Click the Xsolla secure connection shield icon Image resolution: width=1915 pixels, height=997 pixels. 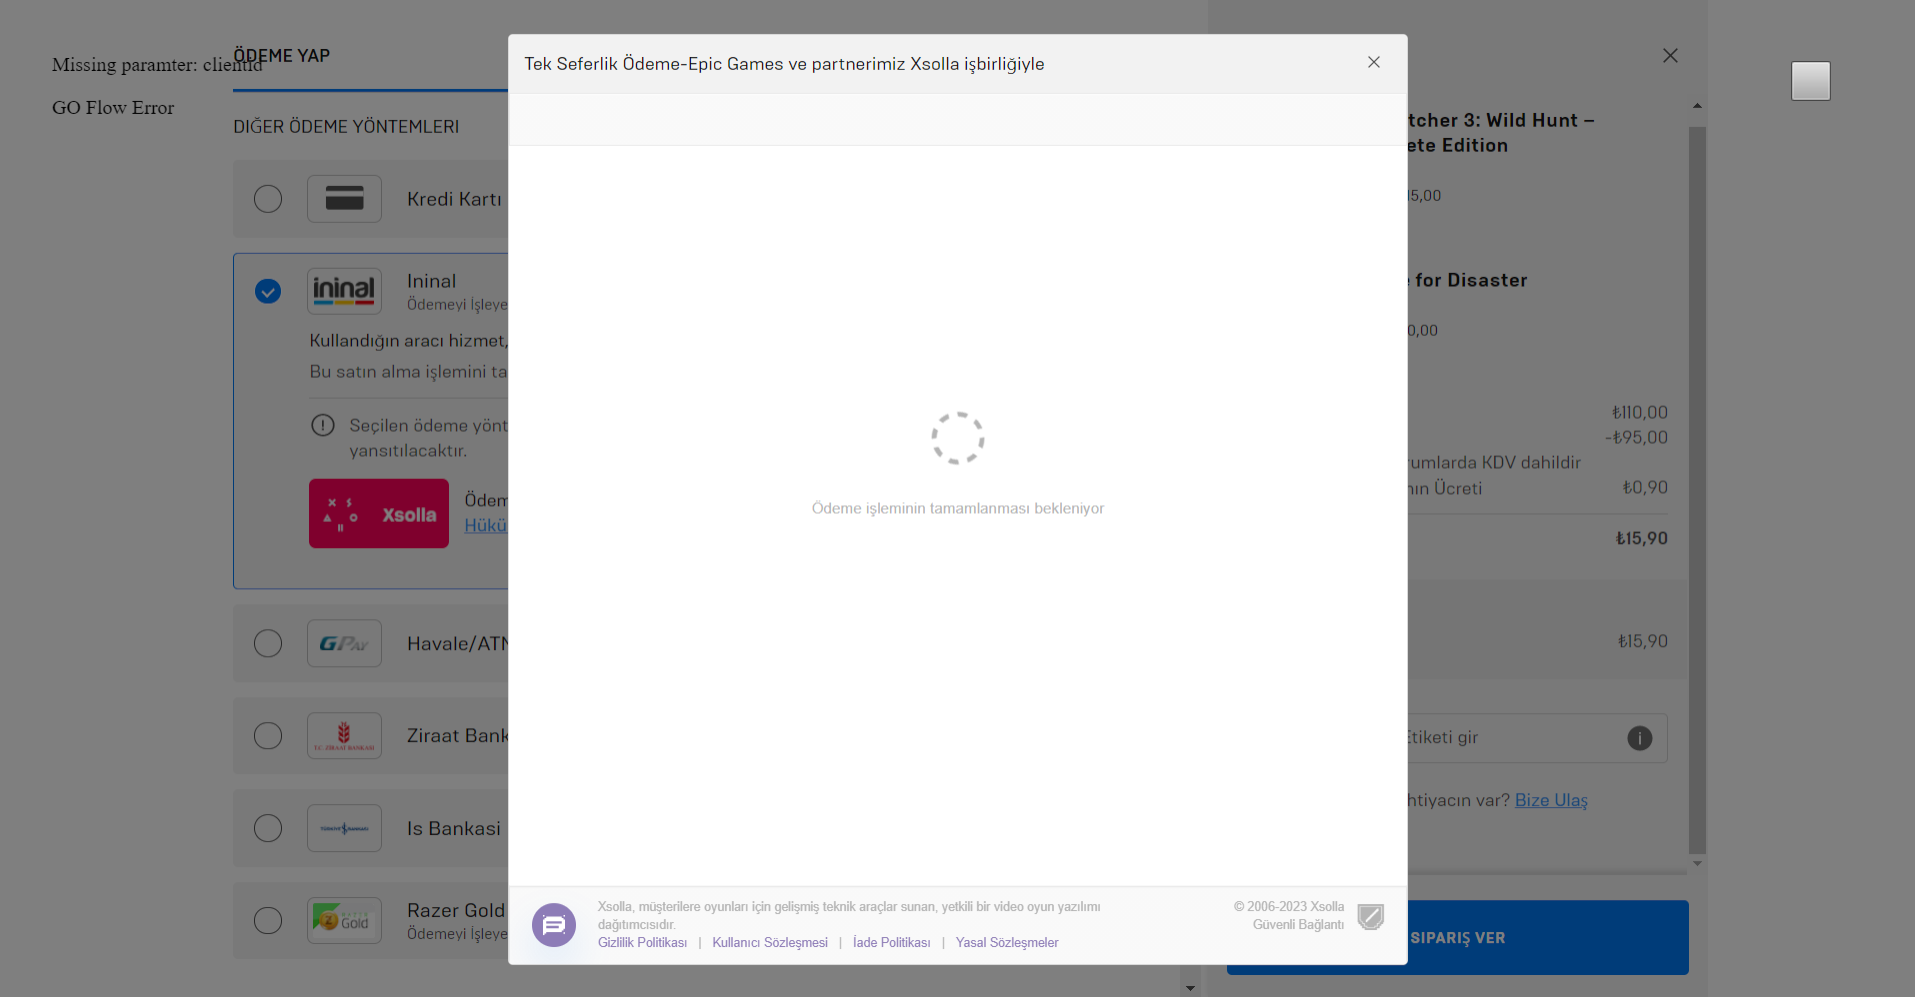click(1371, 916)
